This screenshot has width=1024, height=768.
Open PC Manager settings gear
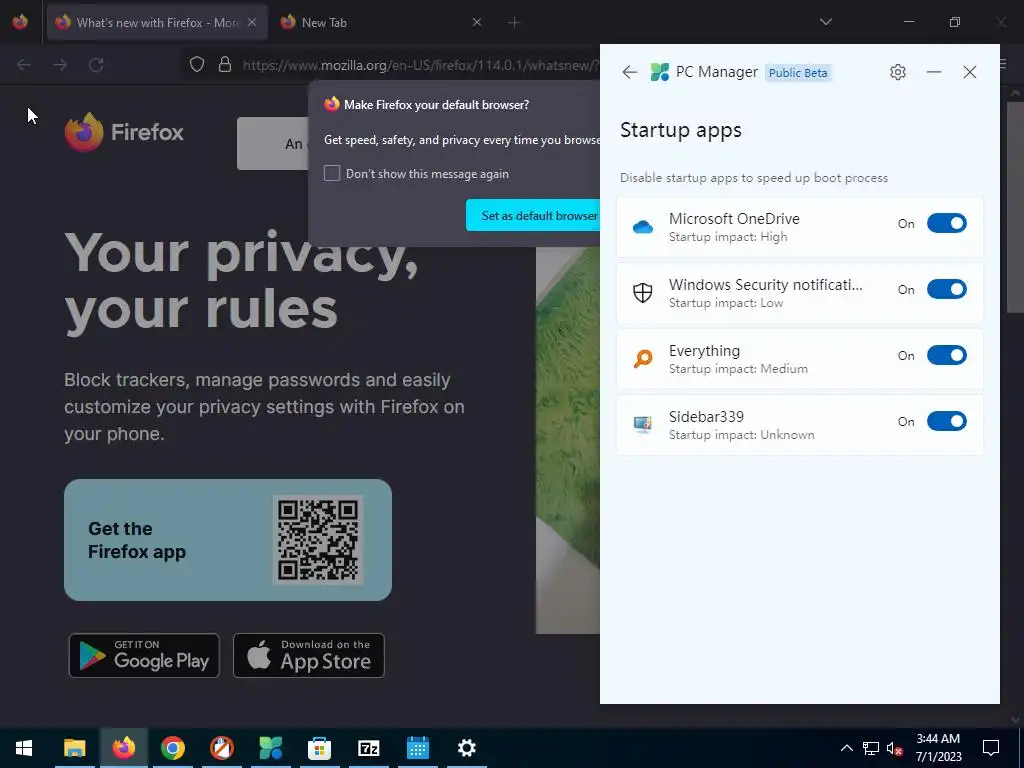click(x=898, y=72)
